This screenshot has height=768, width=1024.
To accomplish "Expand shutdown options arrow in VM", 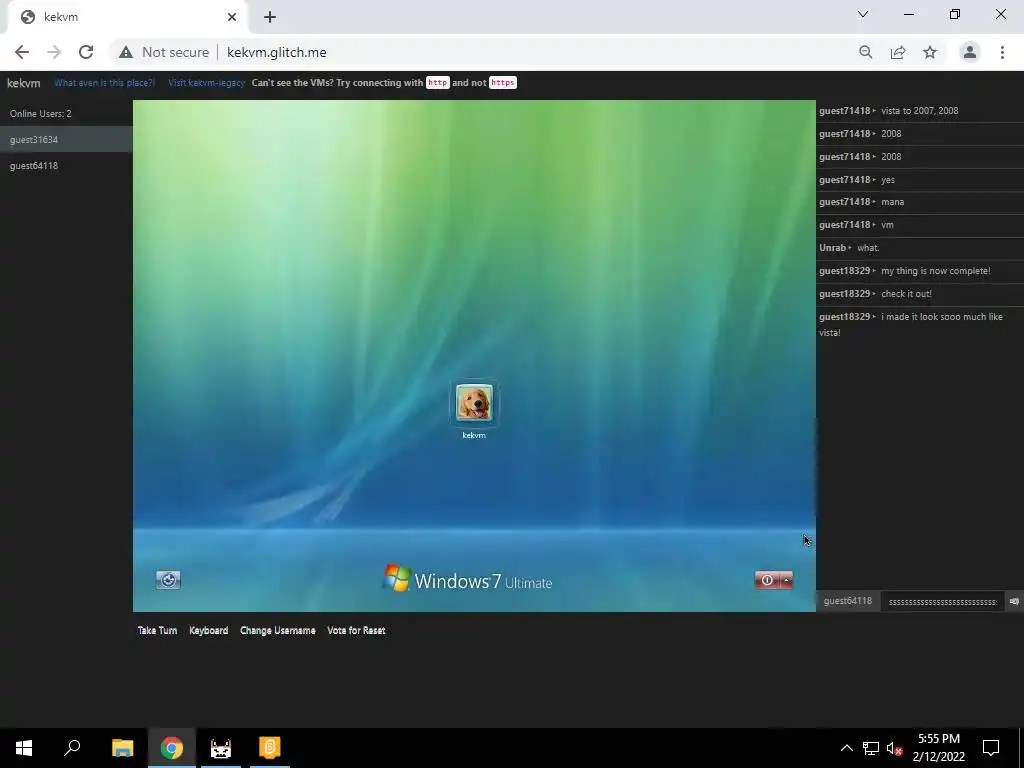I will point(787,580).
